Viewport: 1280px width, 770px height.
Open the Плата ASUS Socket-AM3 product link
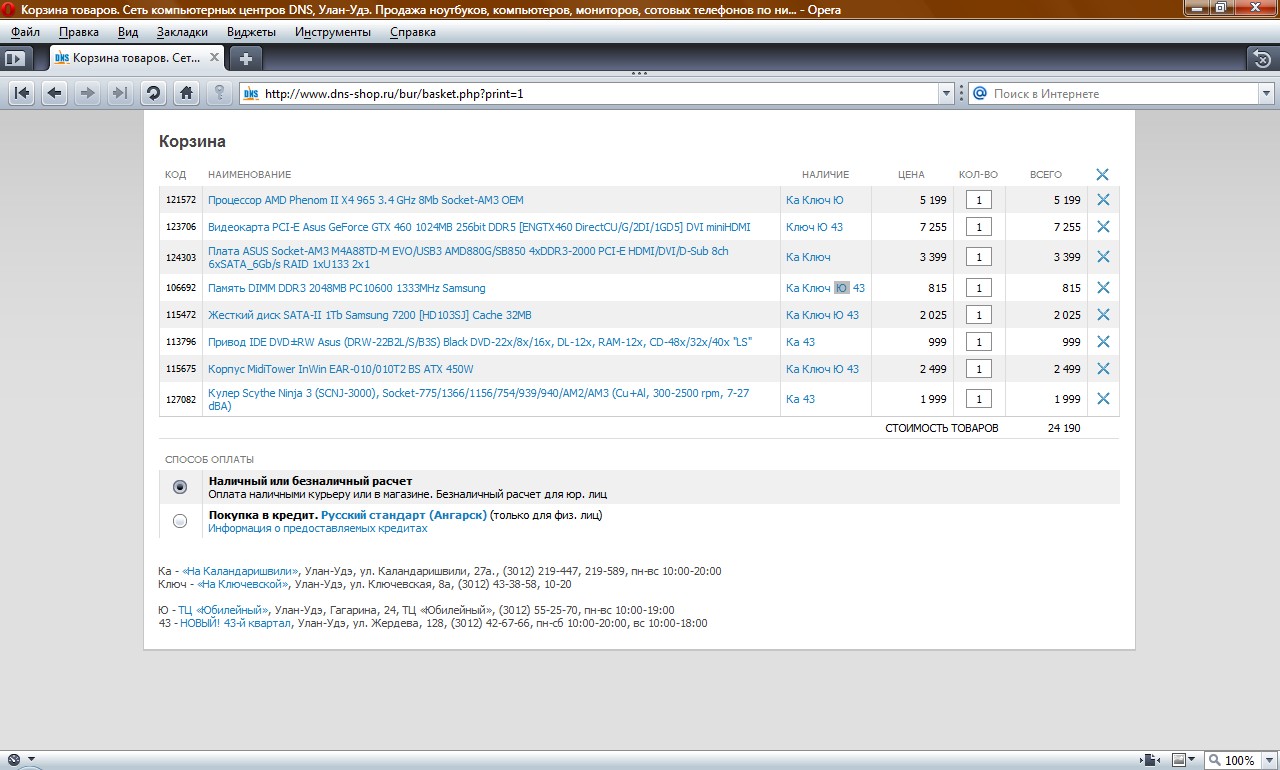click(x=468, y=257)
